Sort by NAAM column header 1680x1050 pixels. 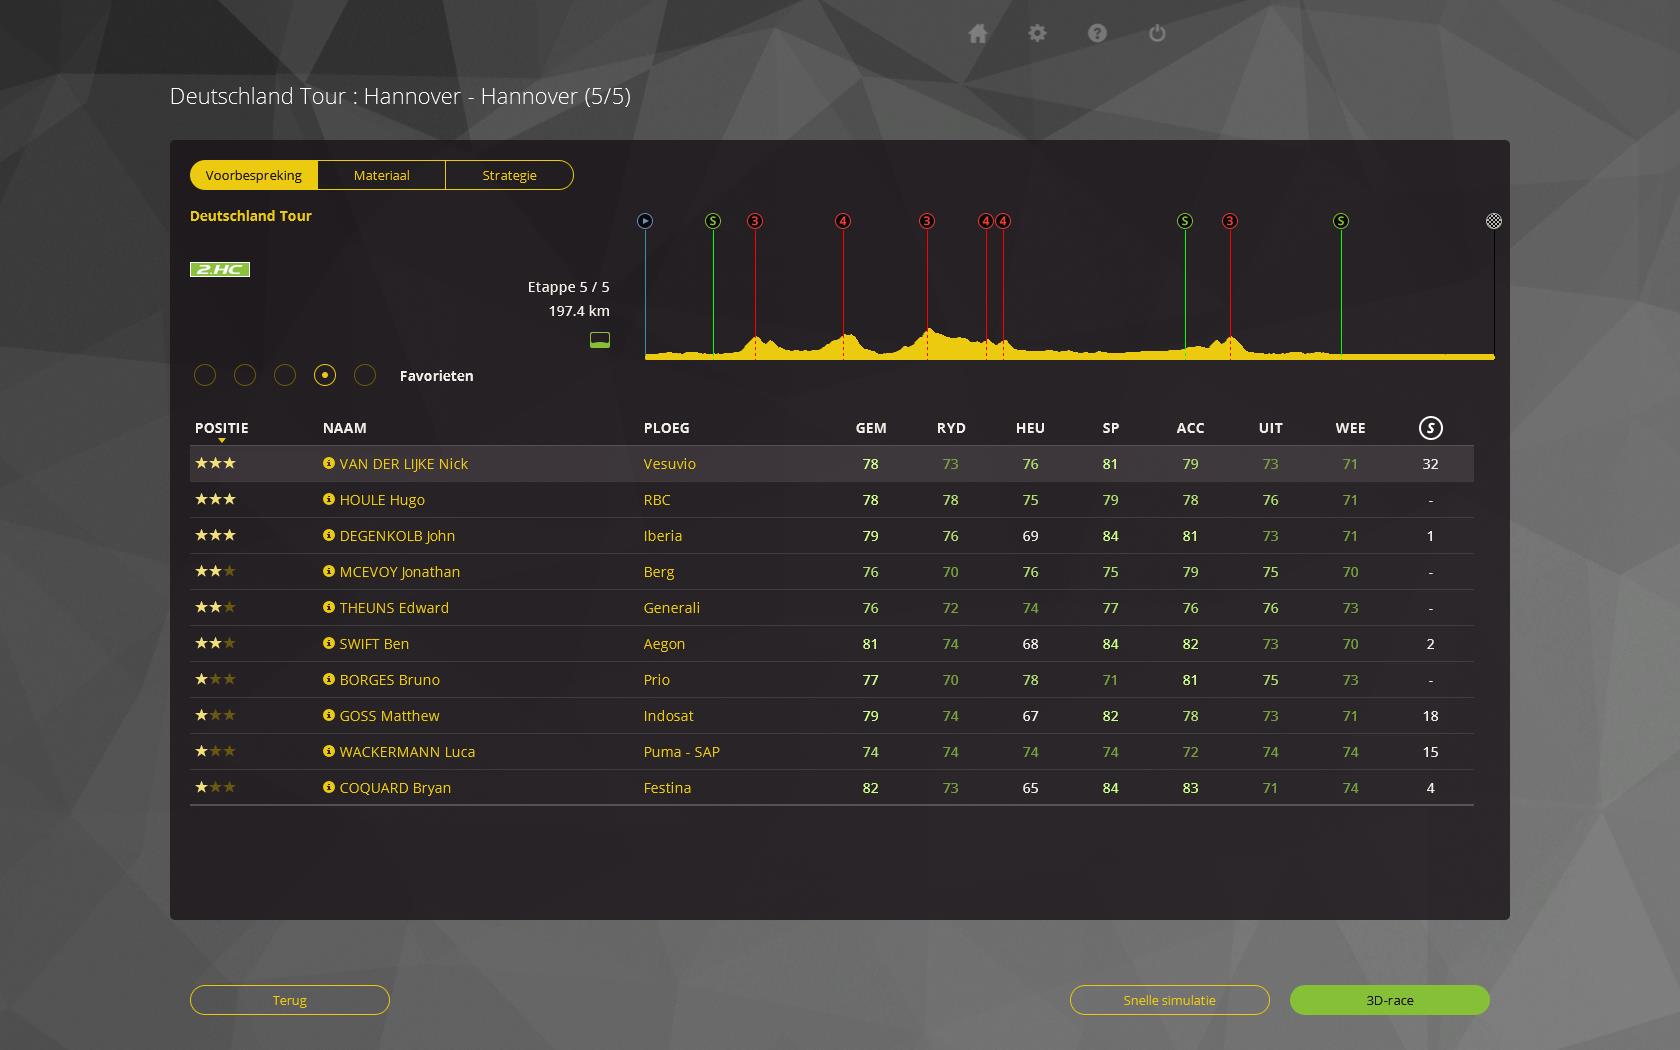pos(345,428)
